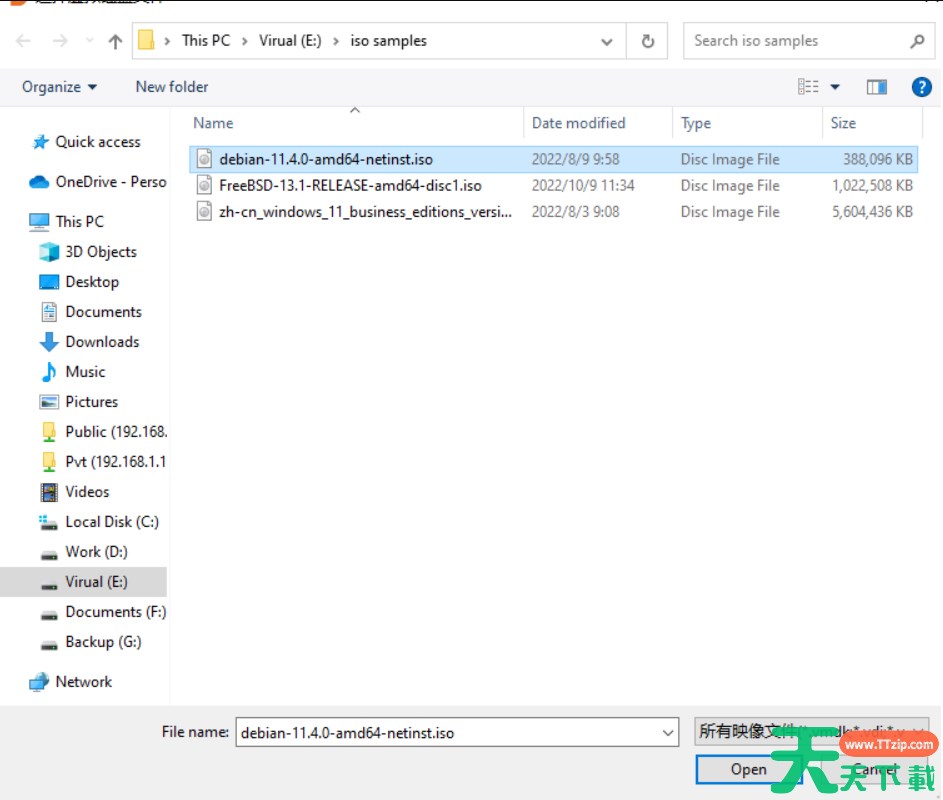Select This PC in navigation tree

tap(79, 221)
